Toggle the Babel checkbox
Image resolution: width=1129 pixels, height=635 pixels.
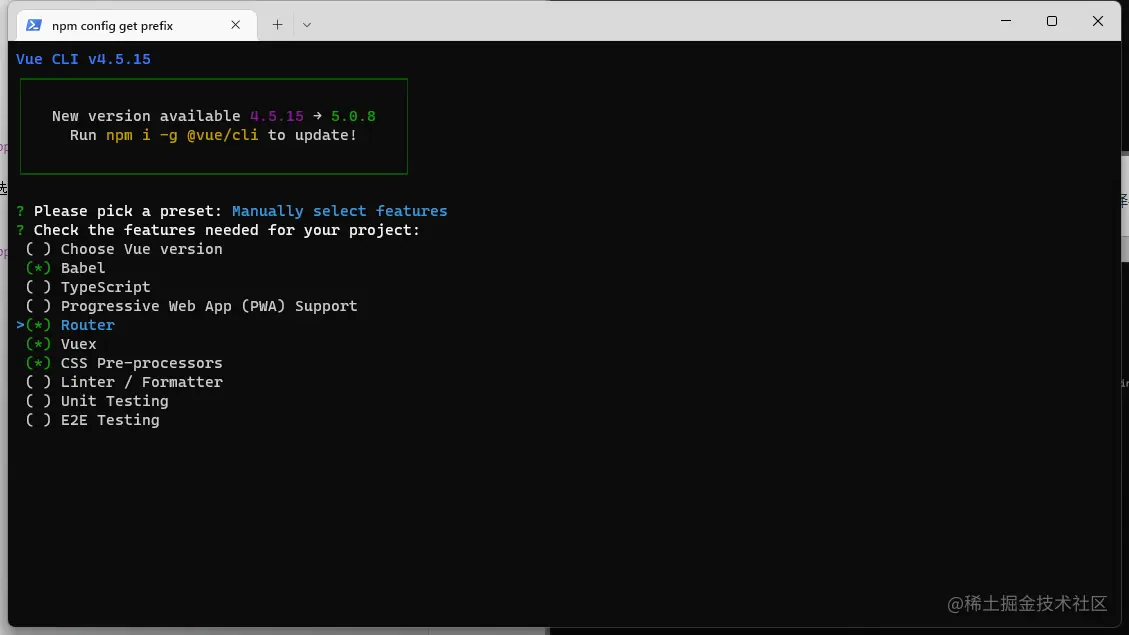(x=38, y=268)
